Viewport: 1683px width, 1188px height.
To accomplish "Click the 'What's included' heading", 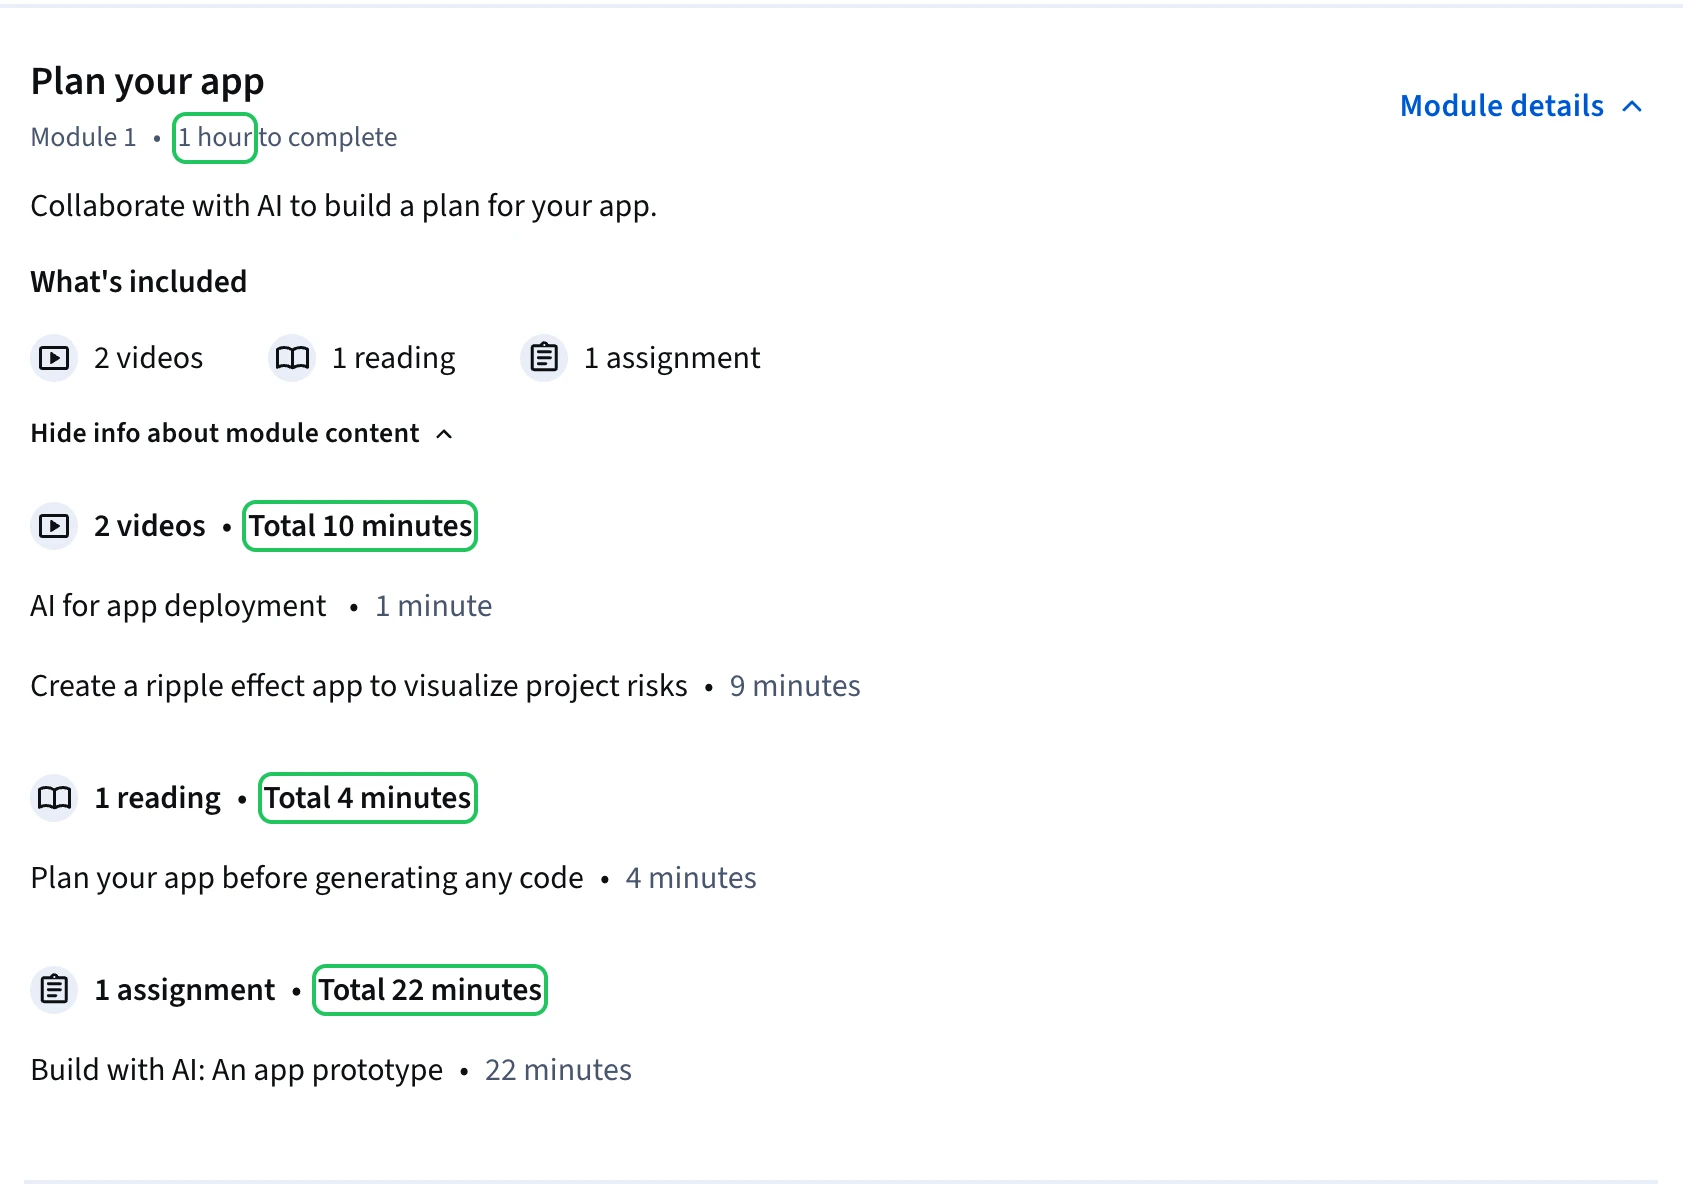I will (x=138, y=282).
